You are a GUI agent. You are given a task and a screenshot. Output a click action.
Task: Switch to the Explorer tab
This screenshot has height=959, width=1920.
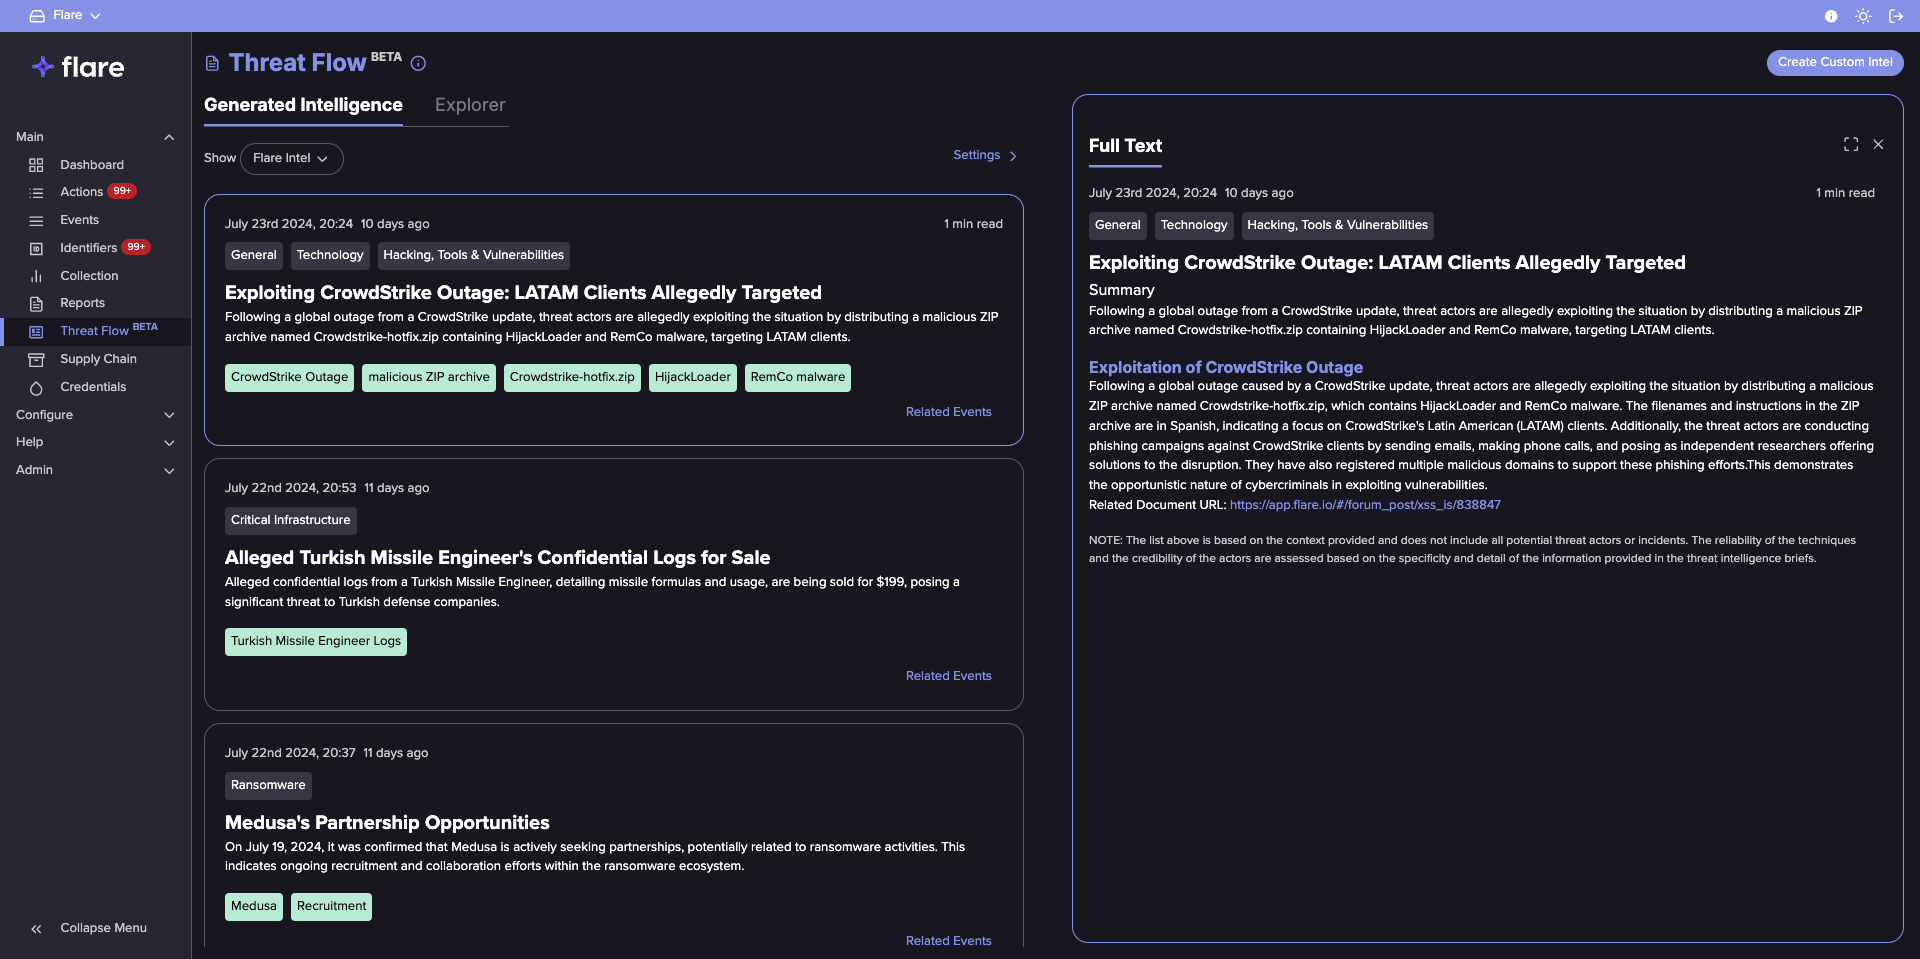[469, 105]
